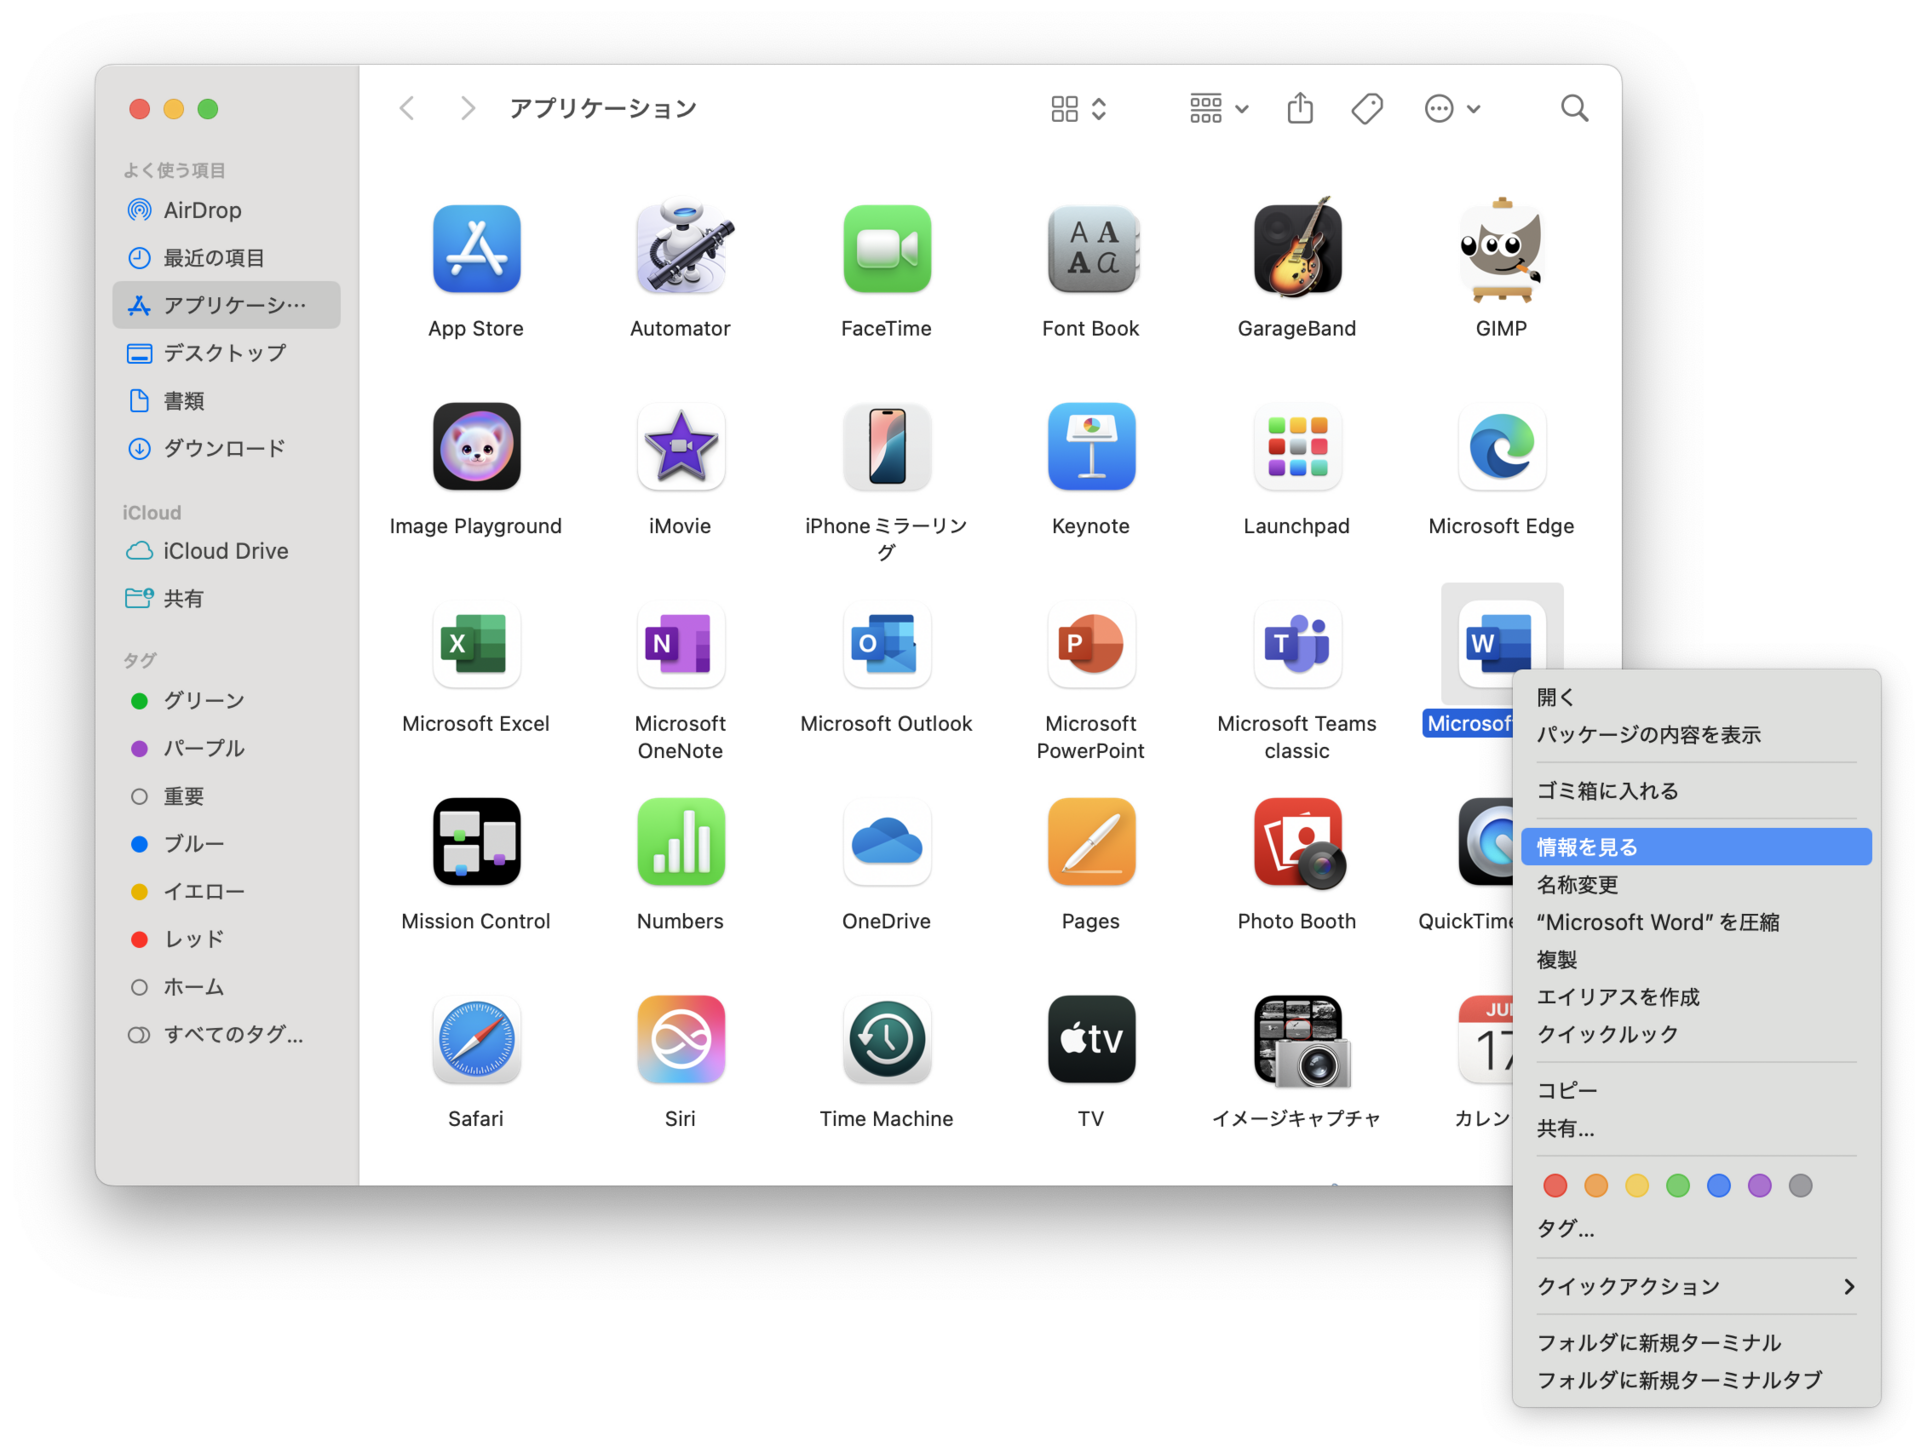Image resolution: width=1920 pixels, height=1453 pixels.
Task: Click the Apple TV app icon
Action: coord(1091,1040)
